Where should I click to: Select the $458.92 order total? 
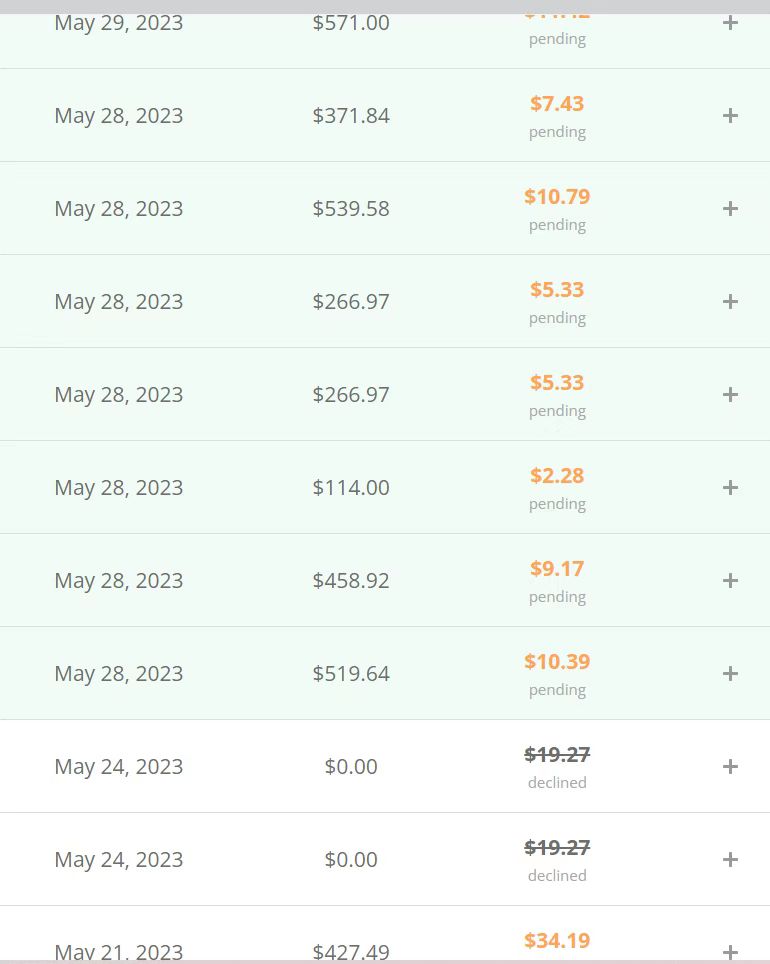click(x=351, y=581)
